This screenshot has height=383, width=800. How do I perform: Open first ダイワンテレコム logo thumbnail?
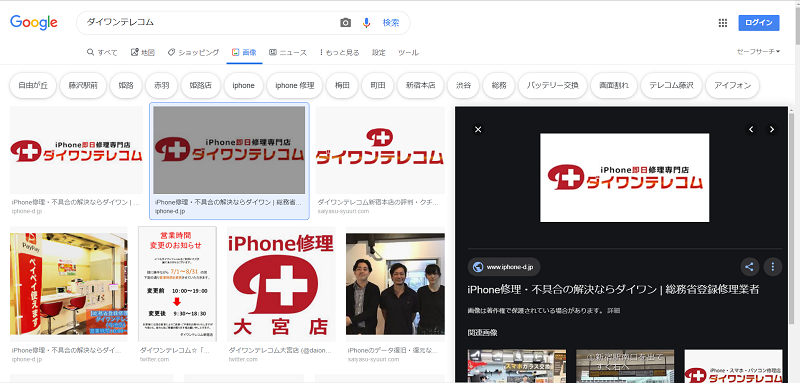76,150
